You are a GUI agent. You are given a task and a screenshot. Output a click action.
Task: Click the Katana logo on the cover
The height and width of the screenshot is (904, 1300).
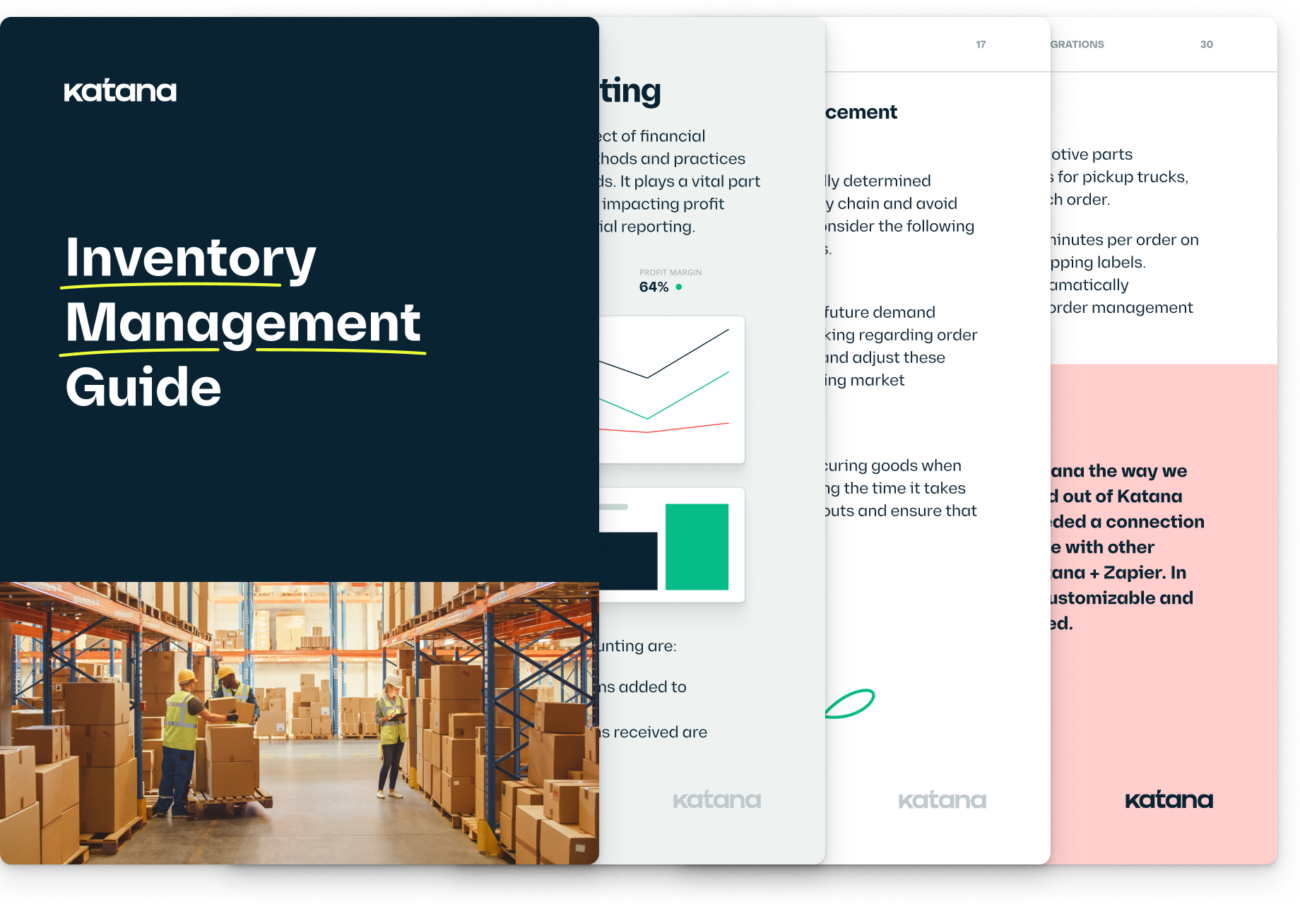(120, 90)
